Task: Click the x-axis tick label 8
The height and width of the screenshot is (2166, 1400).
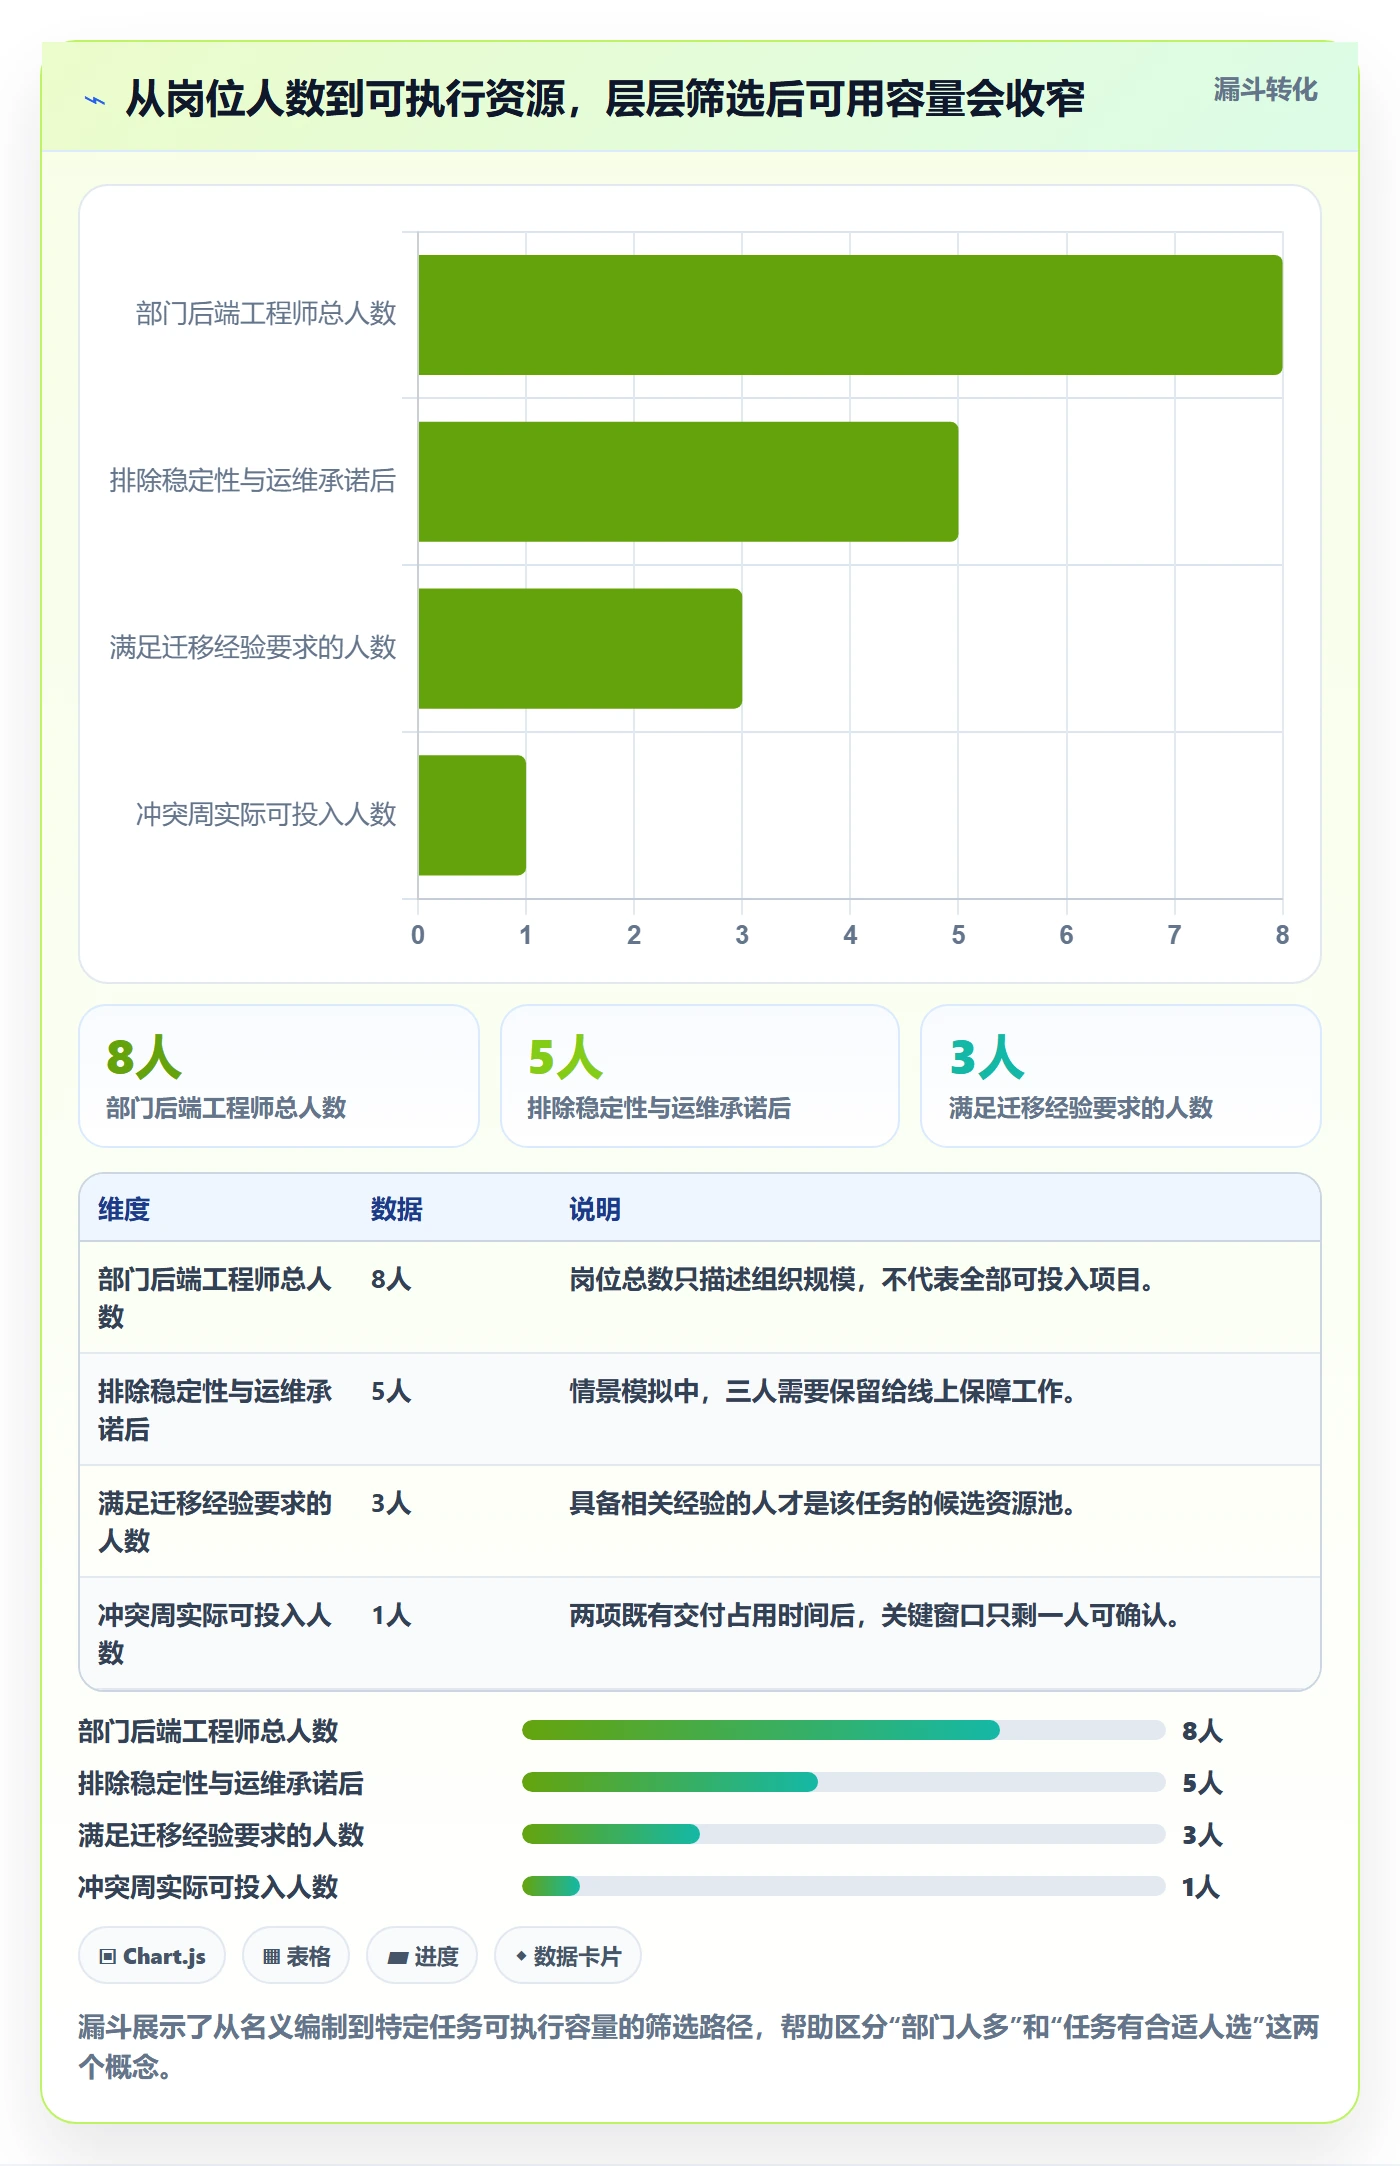Action: point(1282,935)
